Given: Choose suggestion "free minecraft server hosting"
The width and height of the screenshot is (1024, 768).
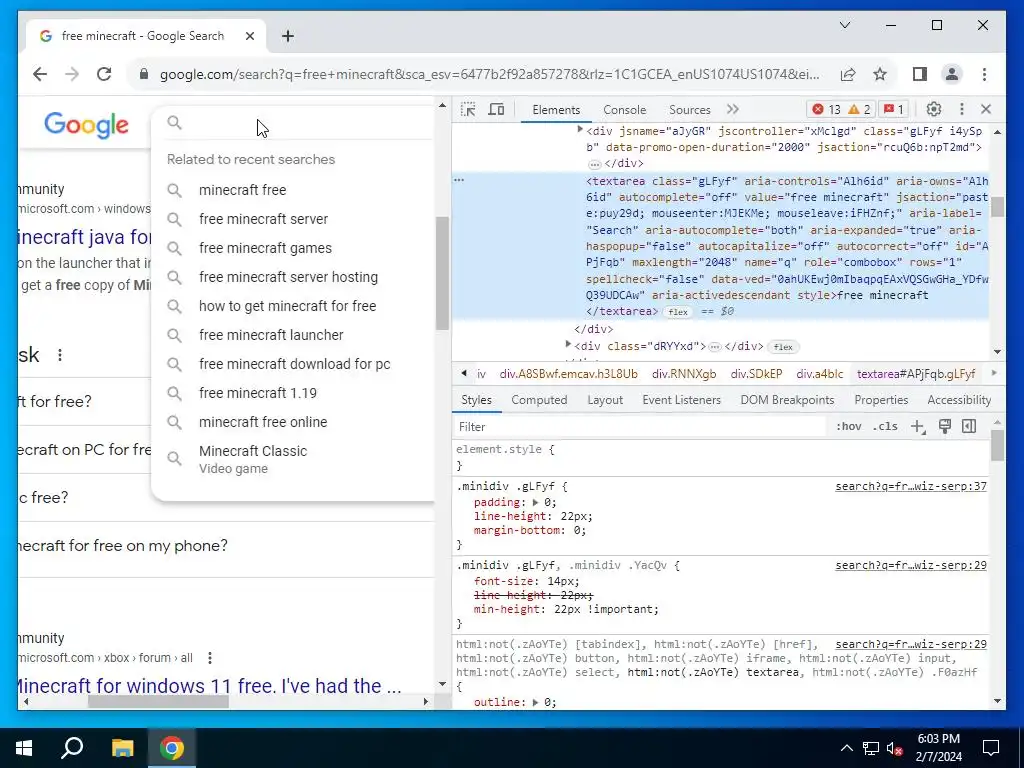Looking at the screenshot, I should [288, 277].
